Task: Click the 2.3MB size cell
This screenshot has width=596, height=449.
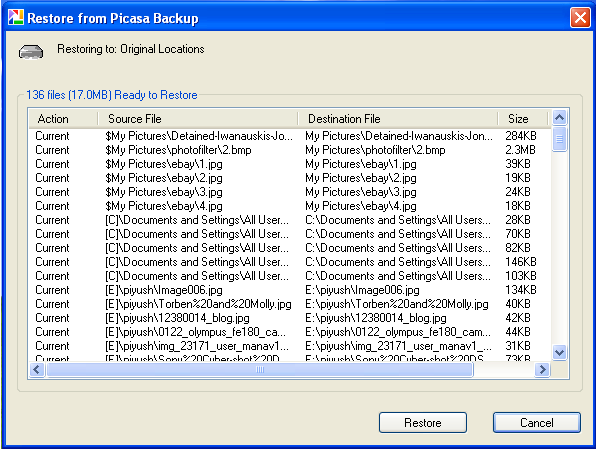Action: [520, 150]
